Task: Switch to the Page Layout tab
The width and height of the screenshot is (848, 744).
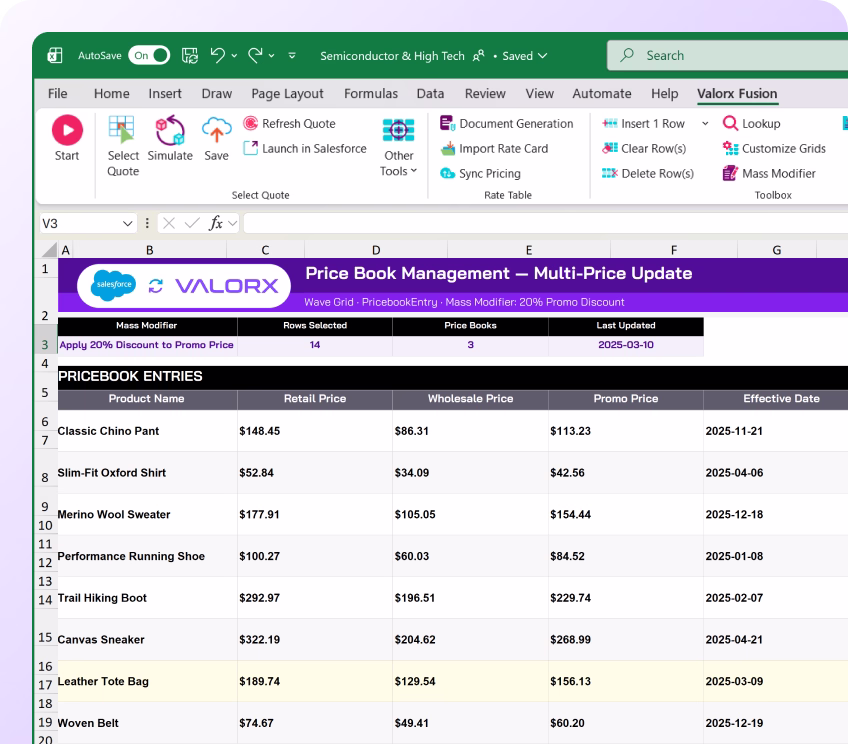Action: coord(287,94)
